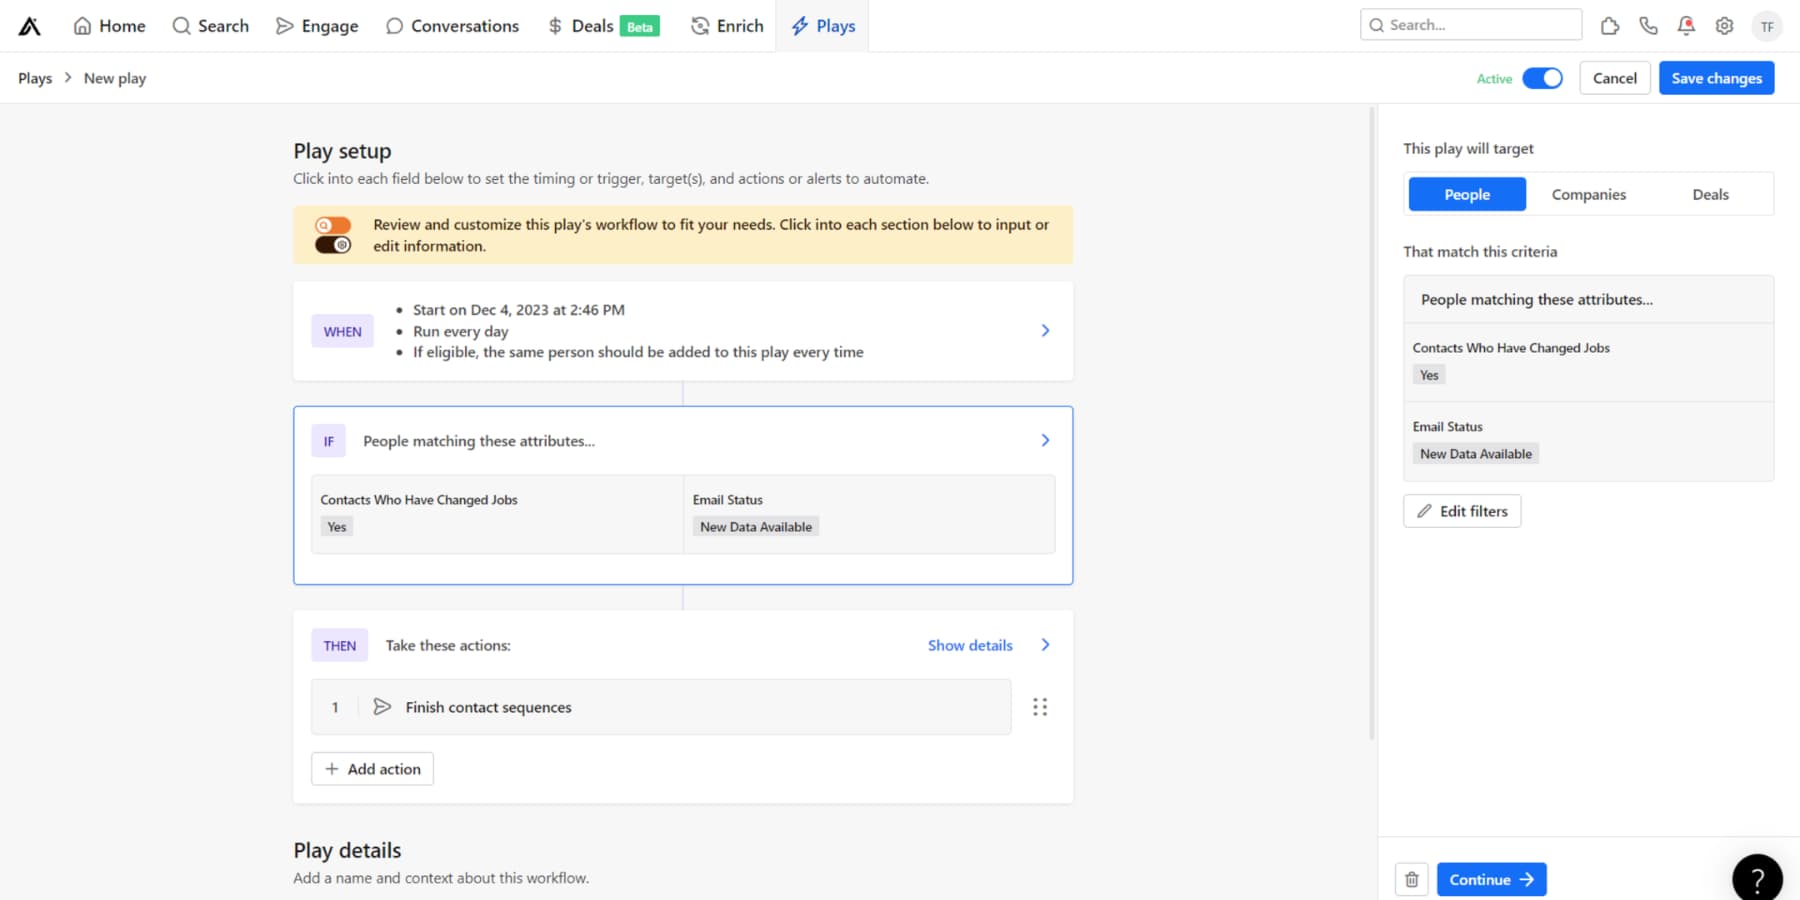Select People as play target
This screenshot has width=1800, height=900.
pos(1466,194)
